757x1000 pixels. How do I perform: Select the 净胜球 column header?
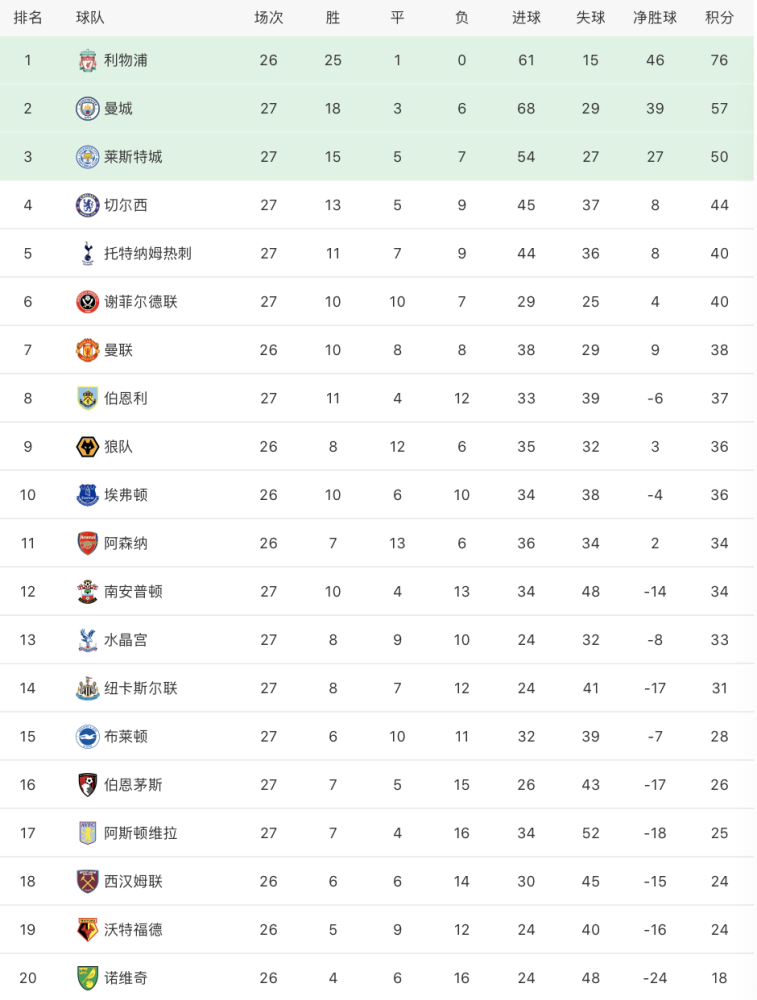point(655,18)
